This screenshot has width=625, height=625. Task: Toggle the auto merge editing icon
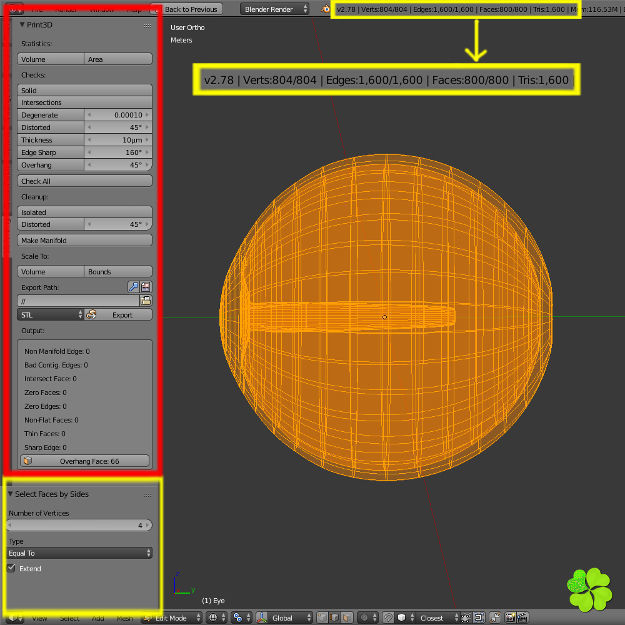(x=495, y=618)
